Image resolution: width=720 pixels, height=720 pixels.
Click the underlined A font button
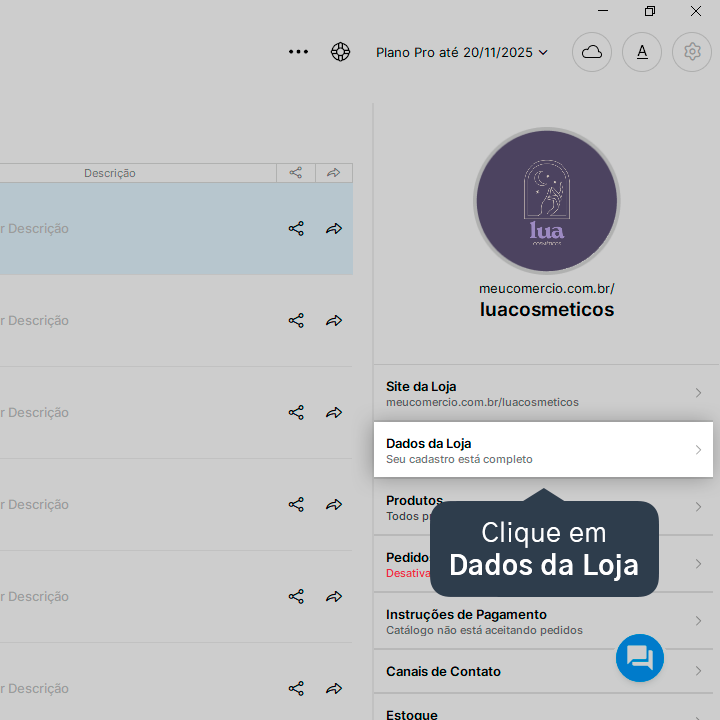[x=641, y=52]
